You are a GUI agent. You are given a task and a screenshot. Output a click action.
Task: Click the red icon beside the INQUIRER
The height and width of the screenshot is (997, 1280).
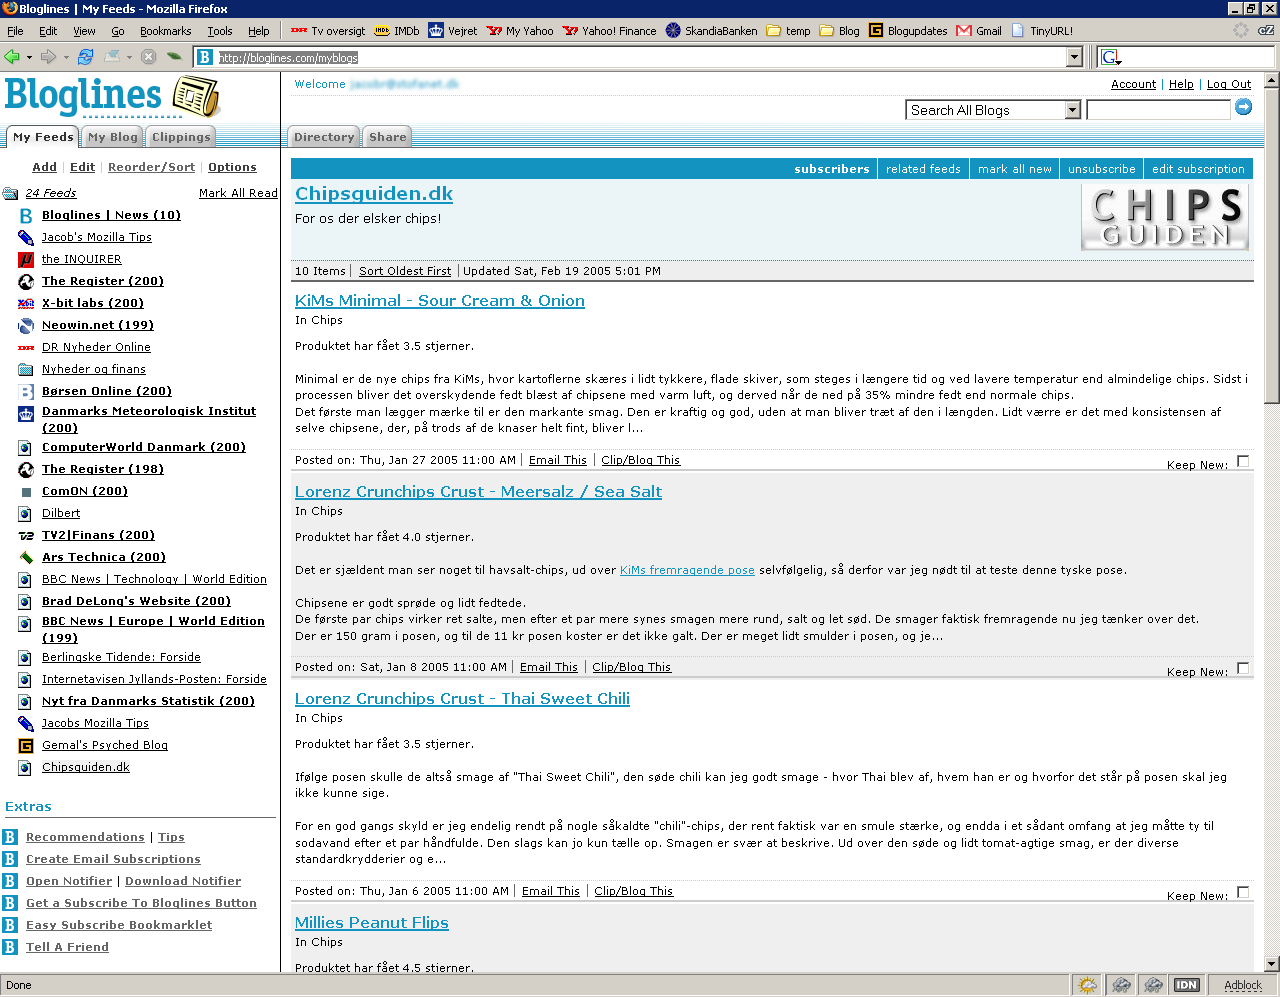coord(26,259)
